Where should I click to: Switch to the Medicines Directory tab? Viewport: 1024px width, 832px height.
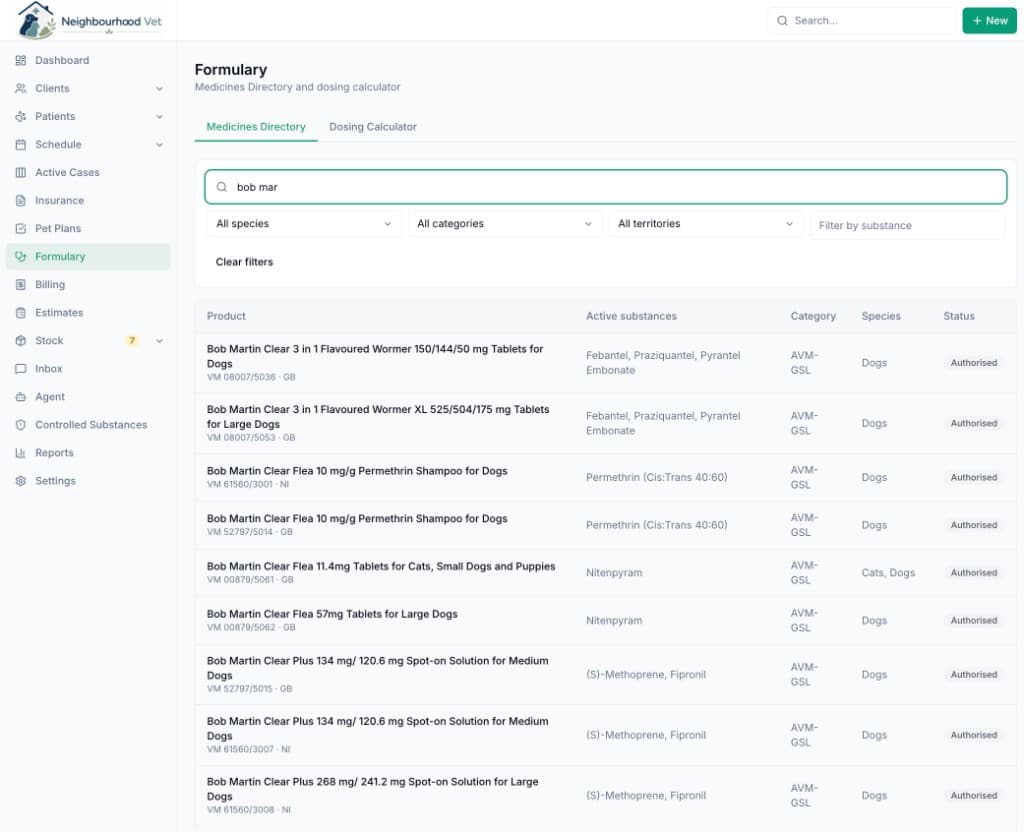pyautogui.click(x=256, y=127)
